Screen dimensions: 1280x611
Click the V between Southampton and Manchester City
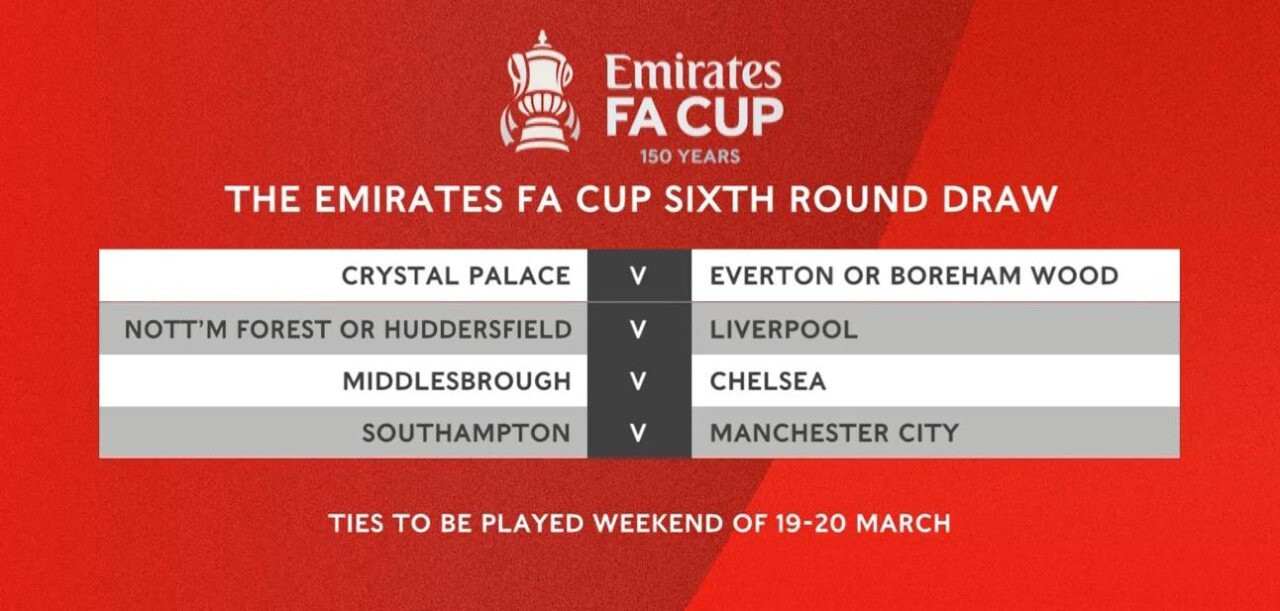639,434
